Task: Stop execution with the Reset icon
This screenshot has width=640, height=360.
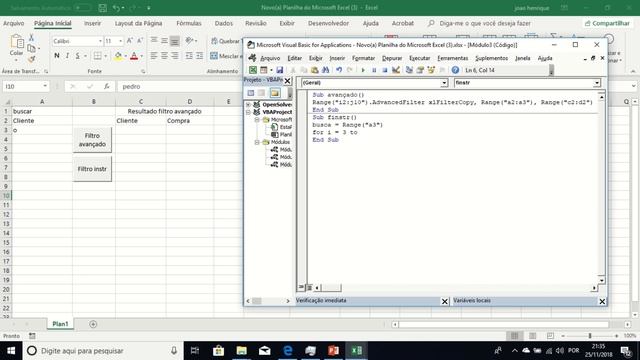Action: [384, 70]
